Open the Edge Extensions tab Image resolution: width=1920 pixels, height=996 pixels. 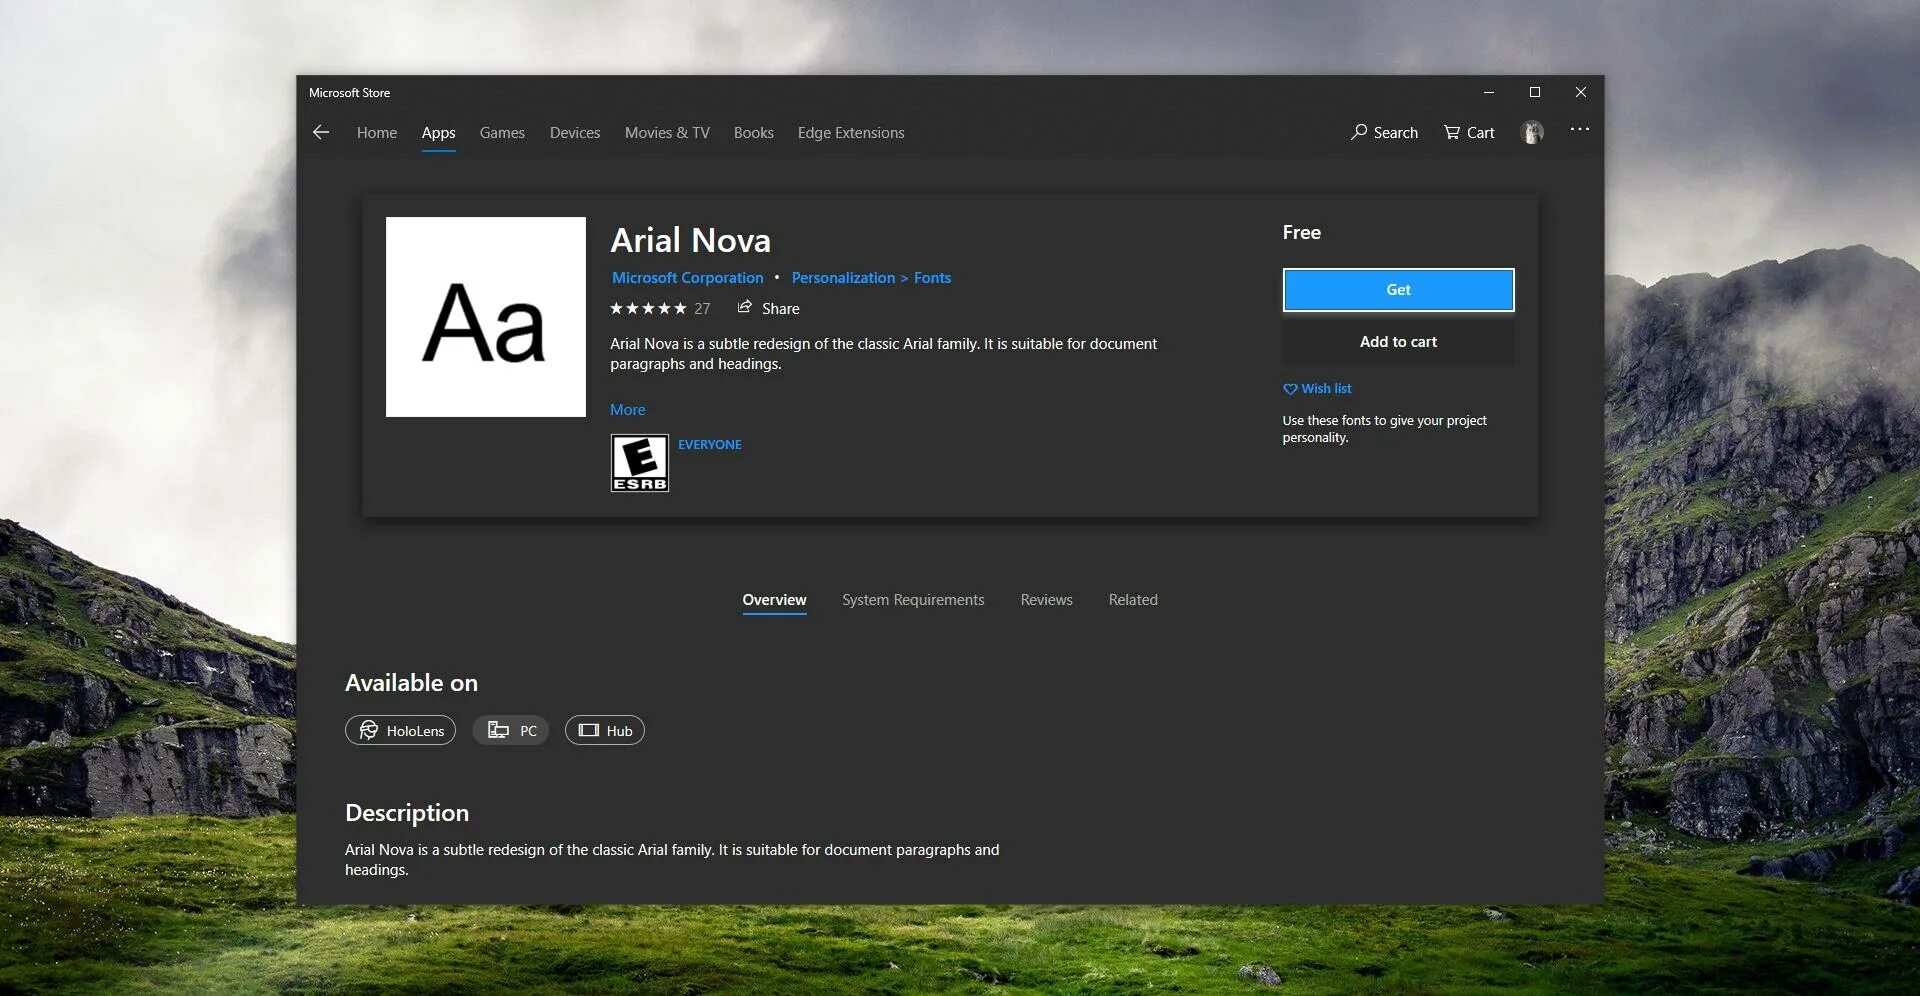[x=851, y=132]
